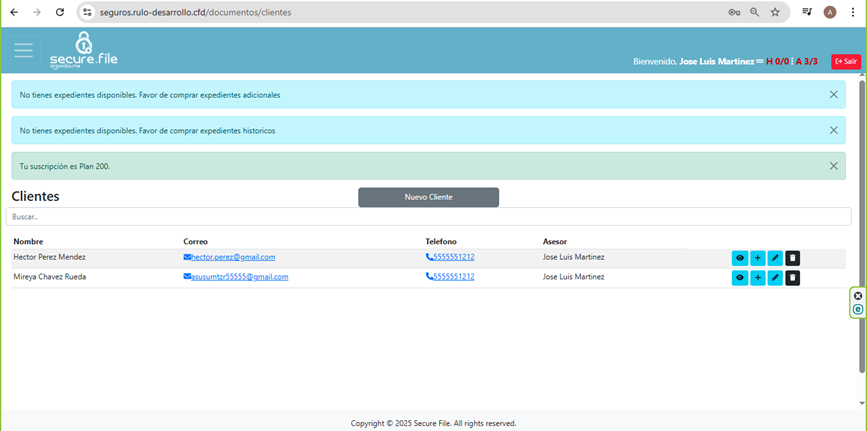Open the Chrome three-dot menu
This screenshot has height=431, width=867.
(x=853, y=12)
